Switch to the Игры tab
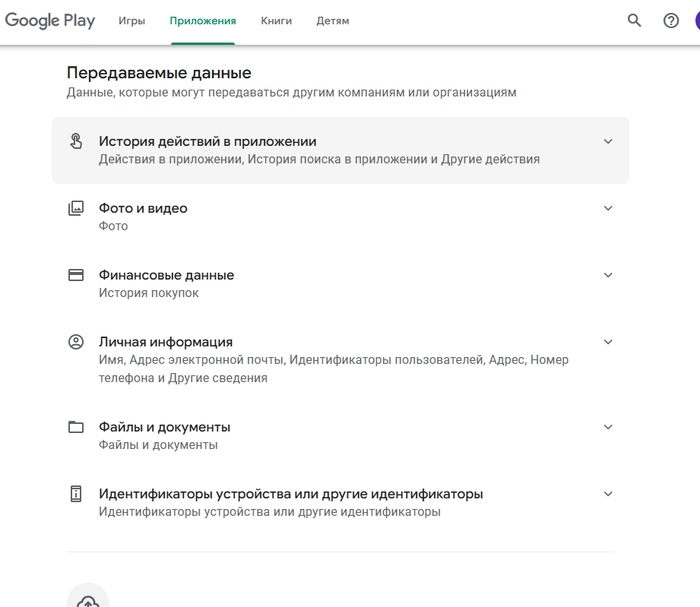 coord(131,21)
